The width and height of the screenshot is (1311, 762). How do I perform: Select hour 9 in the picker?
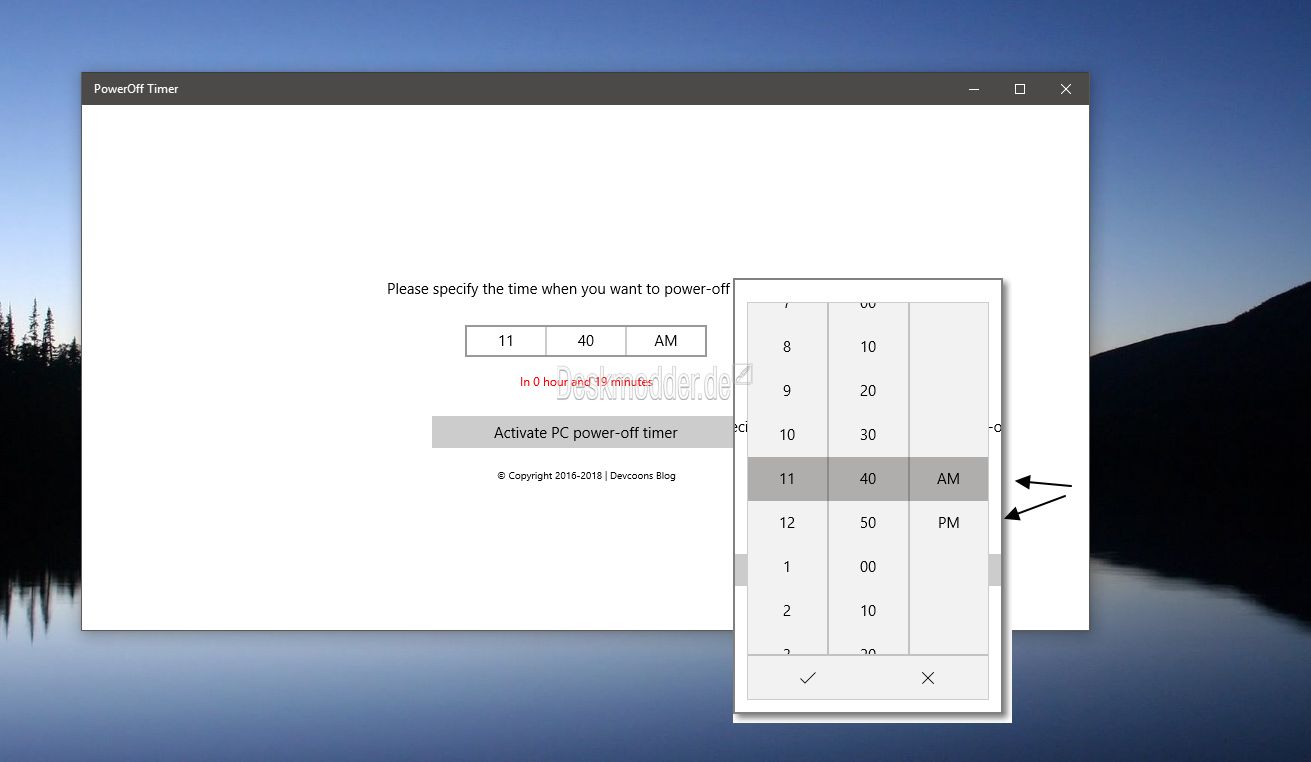(787, 391)
